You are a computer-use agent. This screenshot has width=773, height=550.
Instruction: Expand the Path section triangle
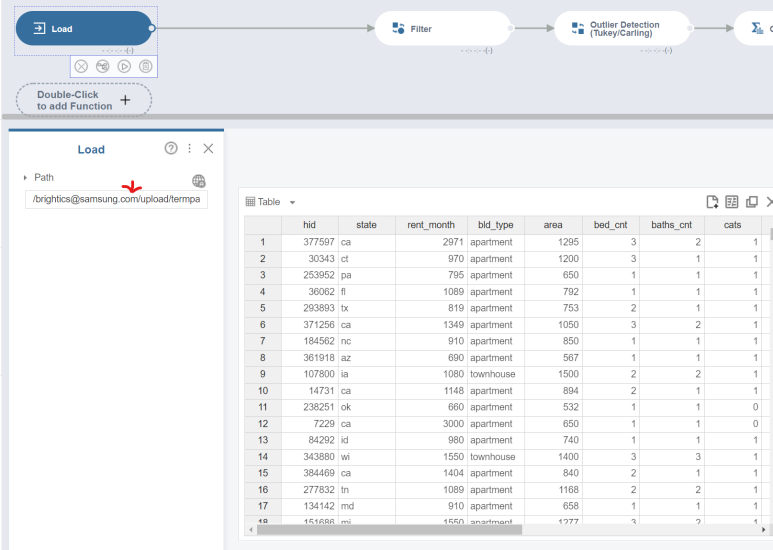(x=25, y=177)
